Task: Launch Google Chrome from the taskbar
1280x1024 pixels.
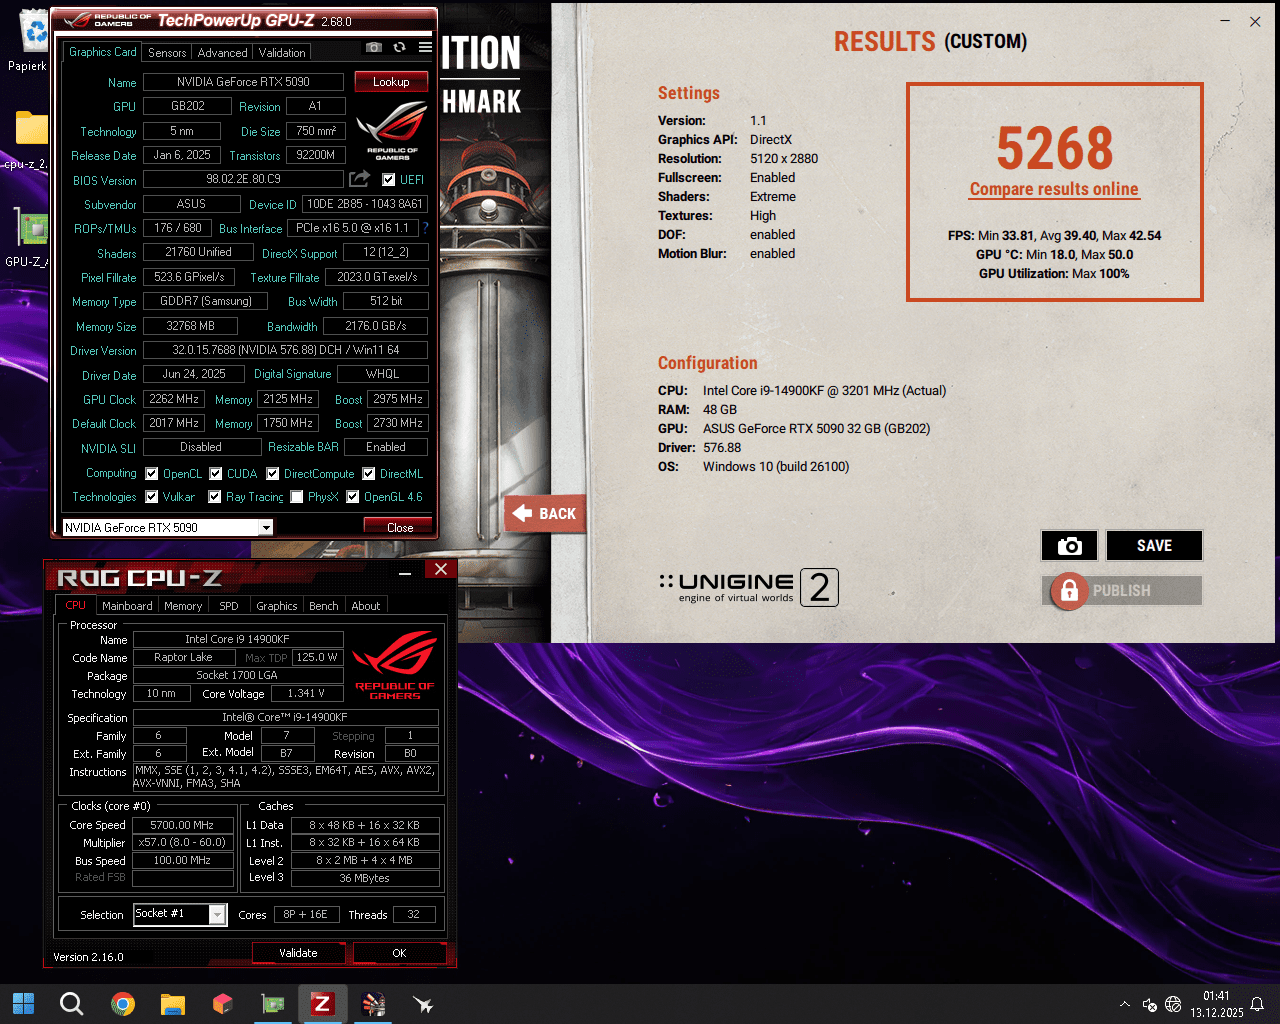Action: click(x=123, y=1003)
